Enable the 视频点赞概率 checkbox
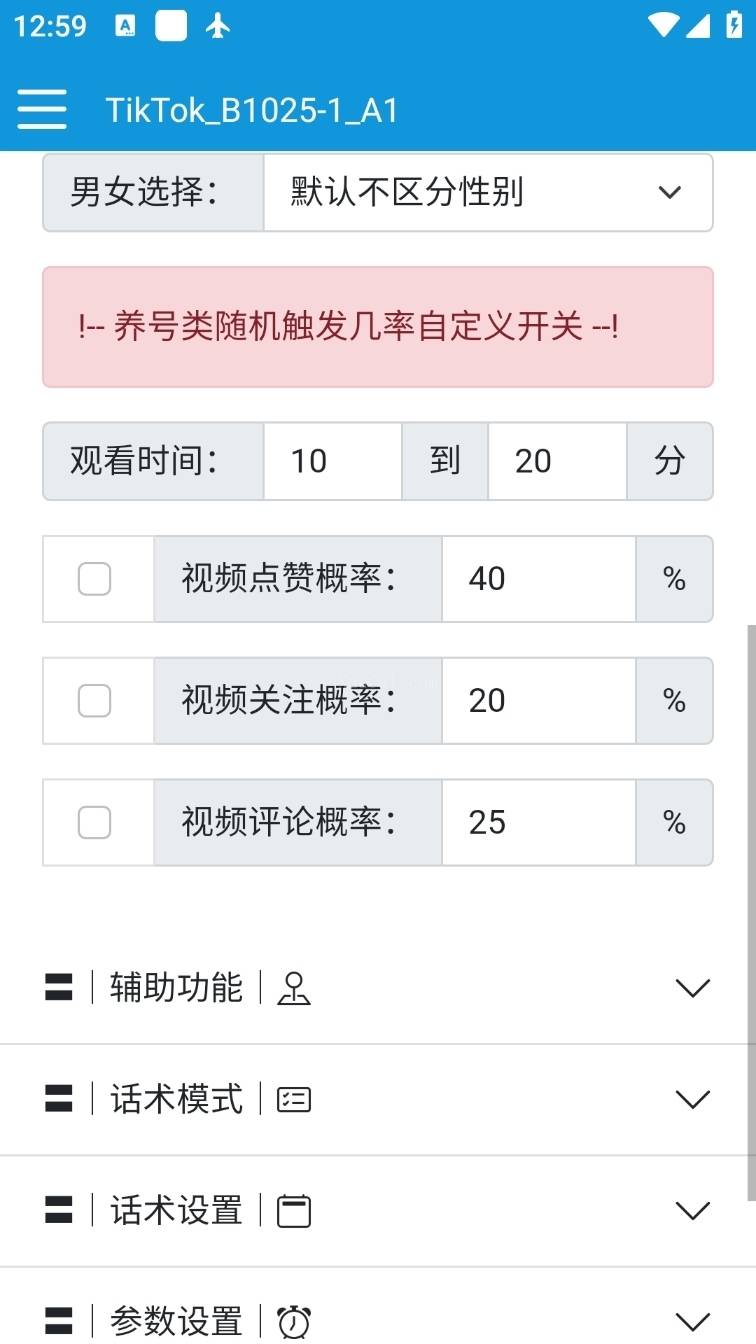This screenshot has height=1344, width=756. point(94,579)
